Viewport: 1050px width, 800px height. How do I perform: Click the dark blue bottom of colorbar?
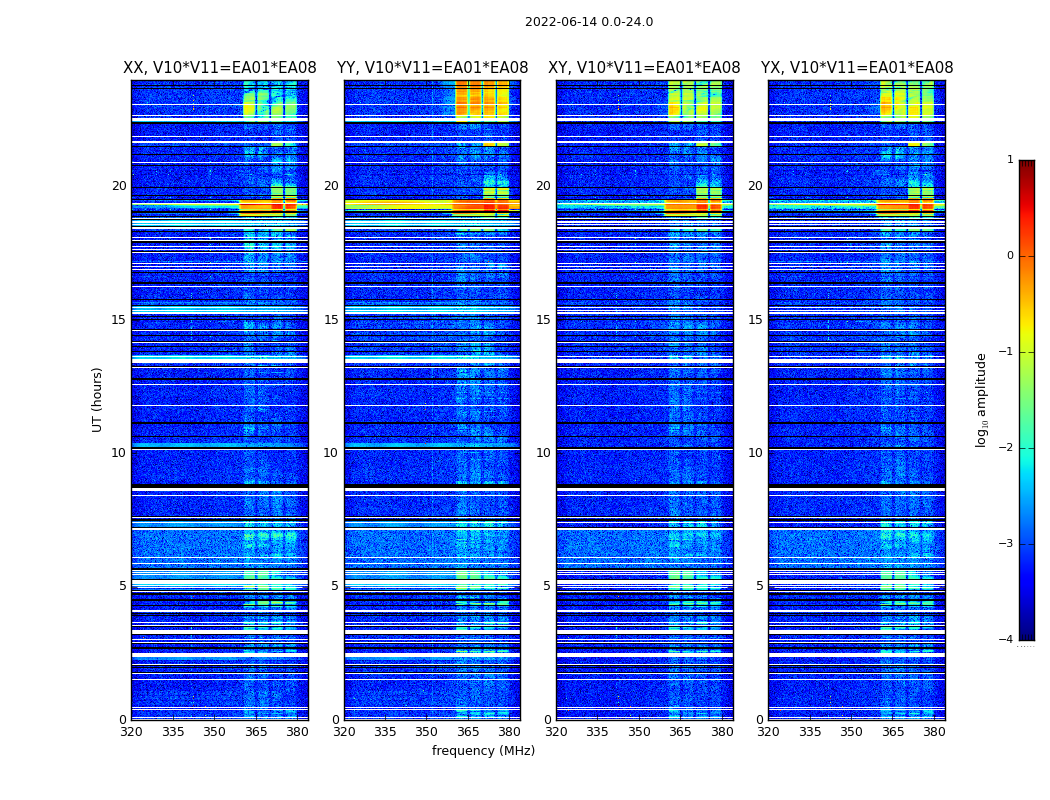1027,633
